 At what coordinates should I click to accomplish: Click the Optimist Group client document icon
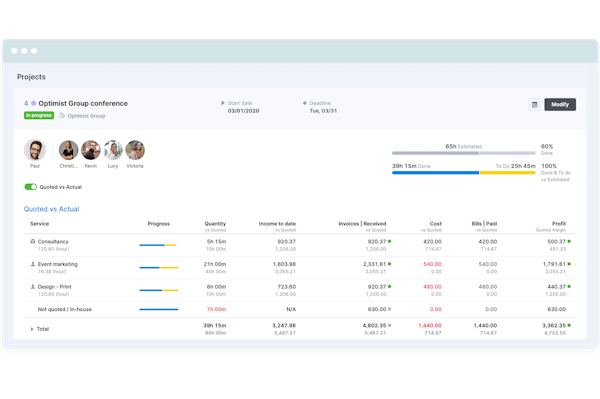click(62, 116)
